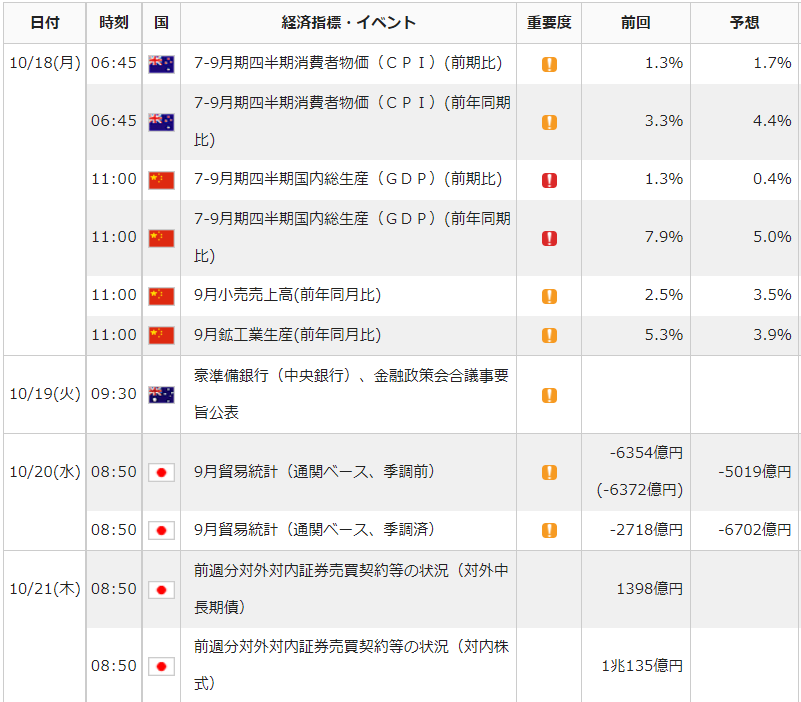
Task: Click the Japan flag on the 対外中長期債 row
Action: point(161,590)
